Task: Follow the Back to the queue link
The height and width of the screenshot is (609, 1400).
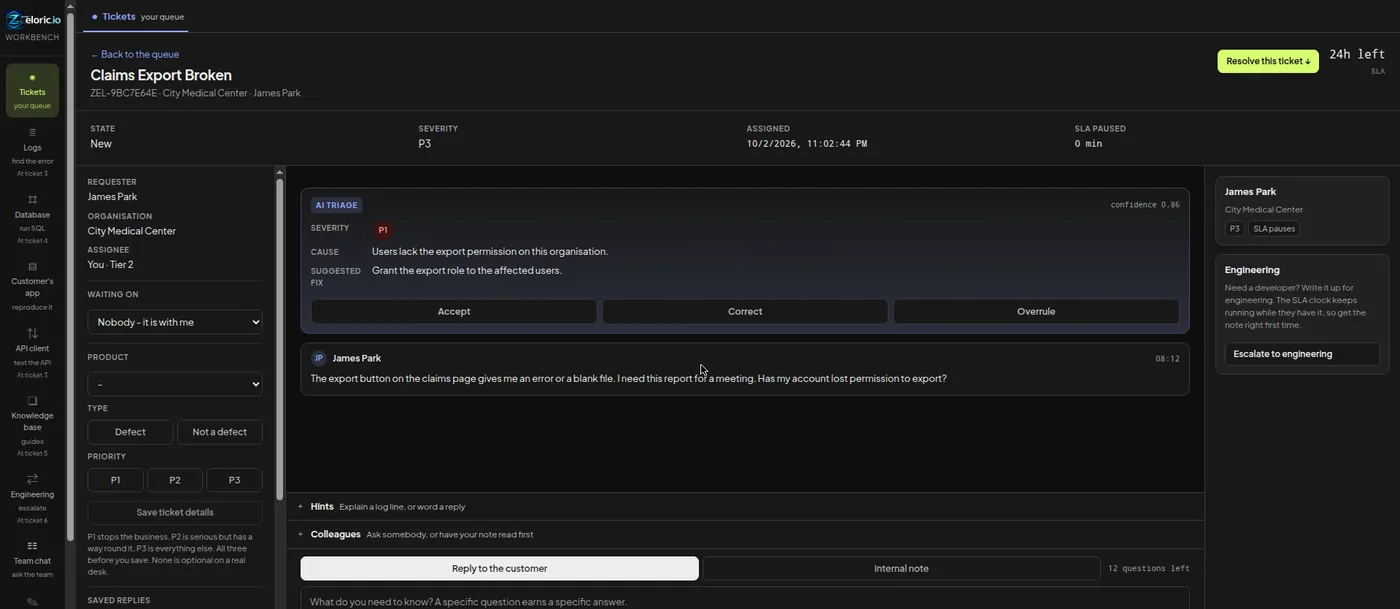Action: (x=135, y=54)
